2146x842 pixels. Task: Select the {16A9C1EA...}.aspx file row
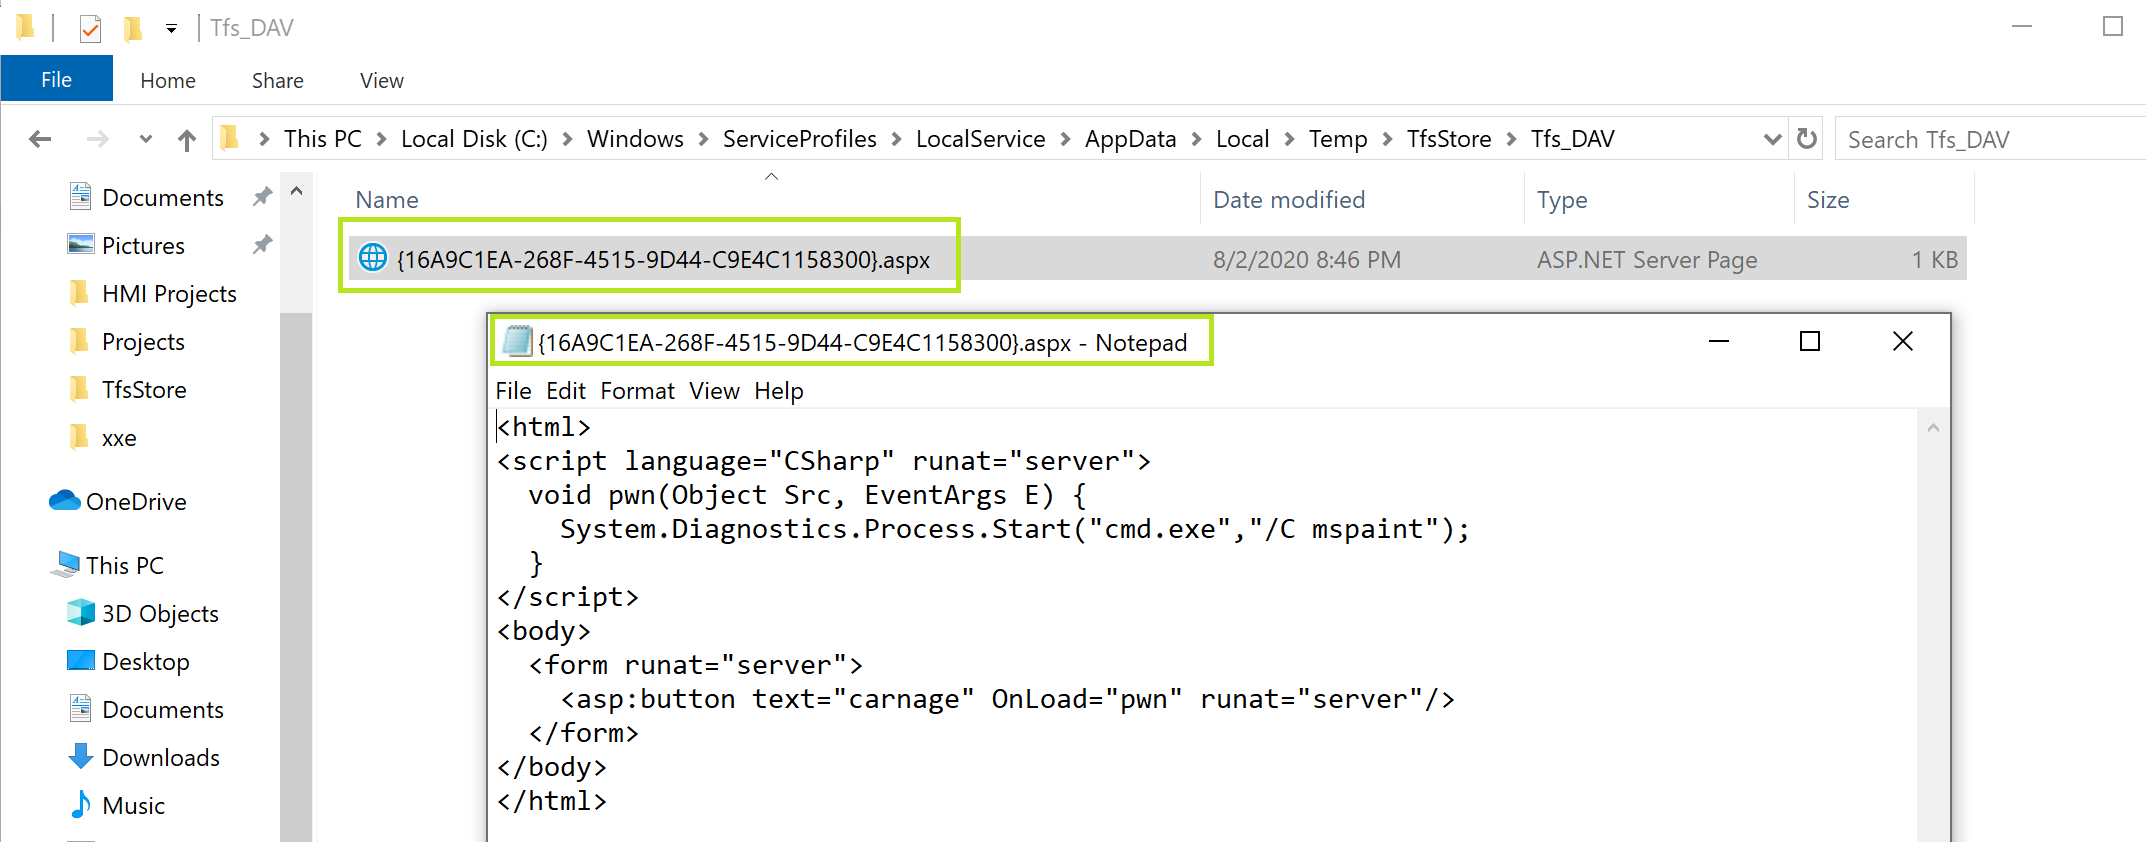pyautogui.click(x=1155, y=260)
